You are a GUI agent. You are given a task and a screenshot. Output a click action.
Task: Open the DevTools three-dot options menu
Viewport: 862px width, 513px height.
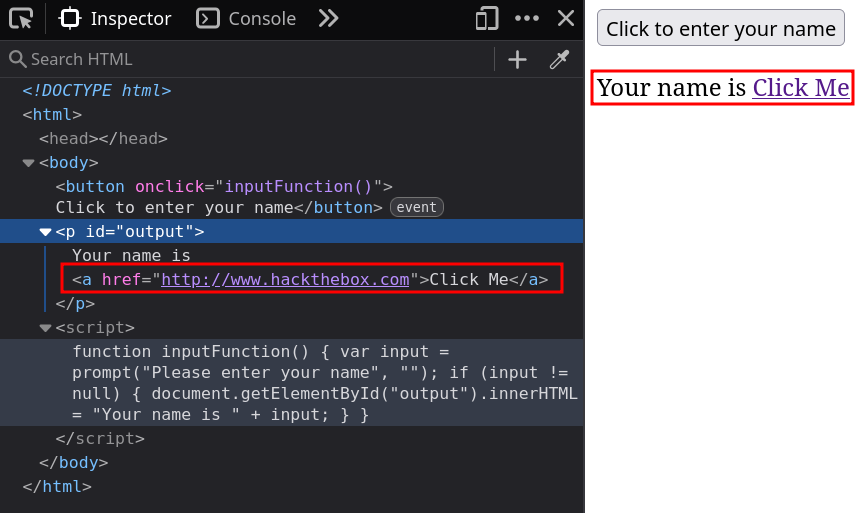pos(527,18)
